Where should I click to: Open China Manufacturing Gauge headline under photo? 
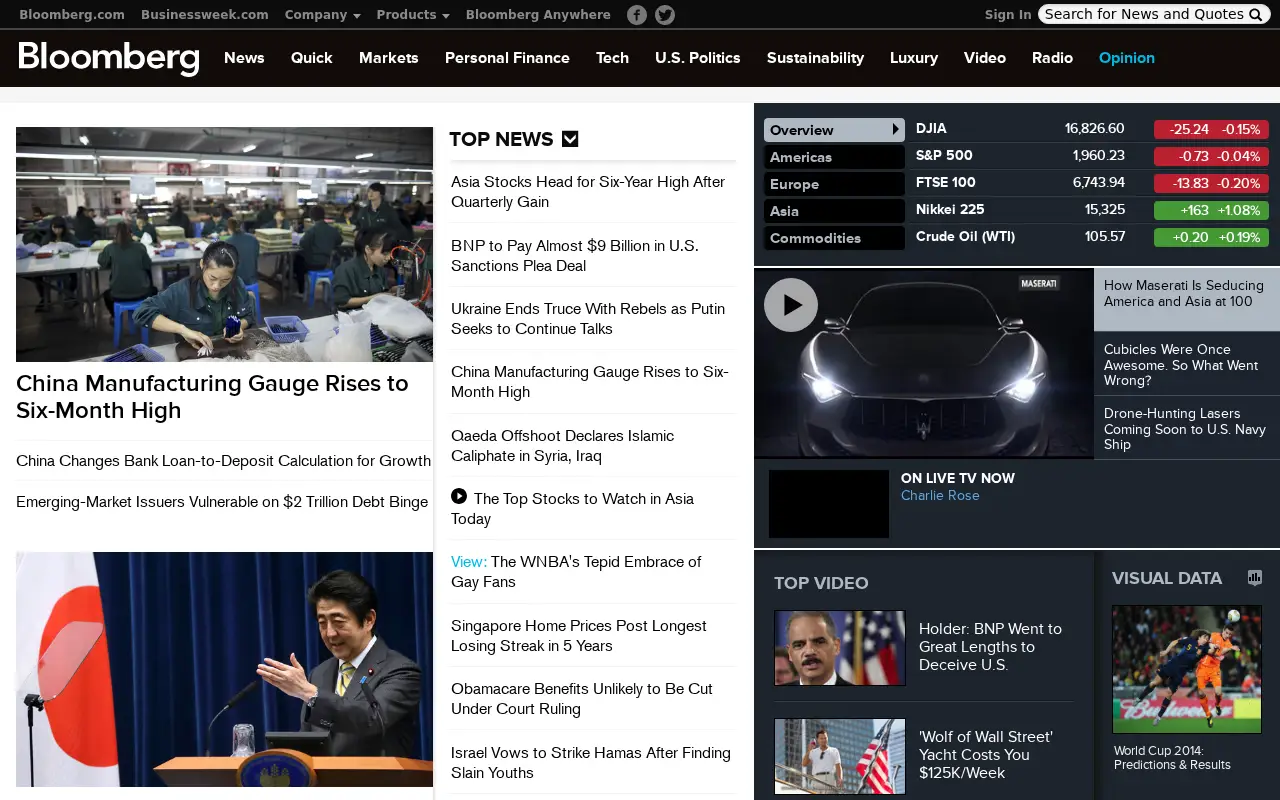click(212, 397)
